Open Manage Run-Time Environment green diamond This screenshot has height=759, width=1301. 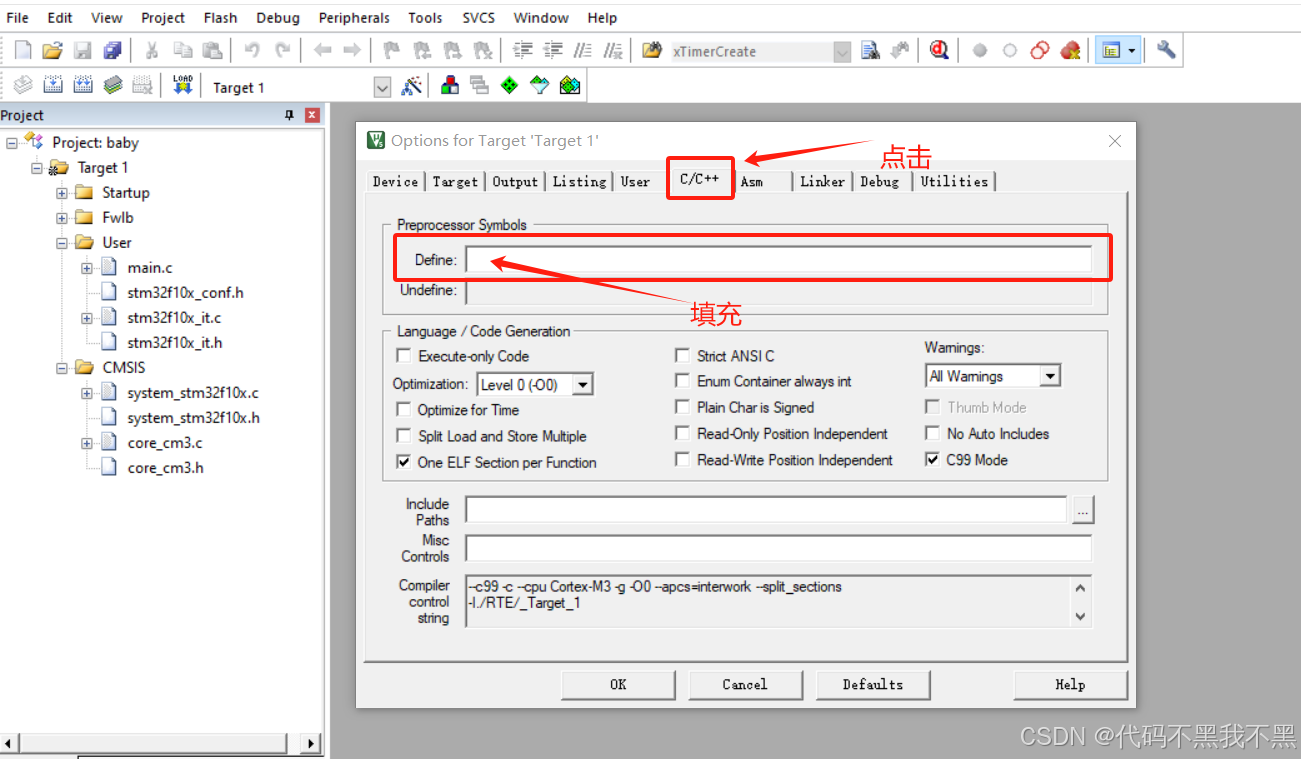click(510, 86)
